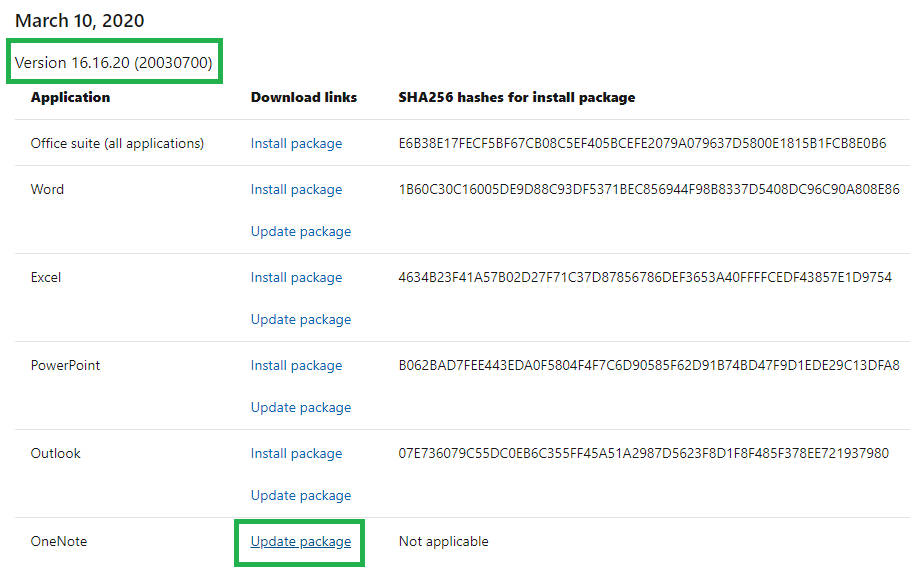The image size is (910, 568).
Task: Select the Outlook hash starting 07E73607
Action: pos(644,454)
